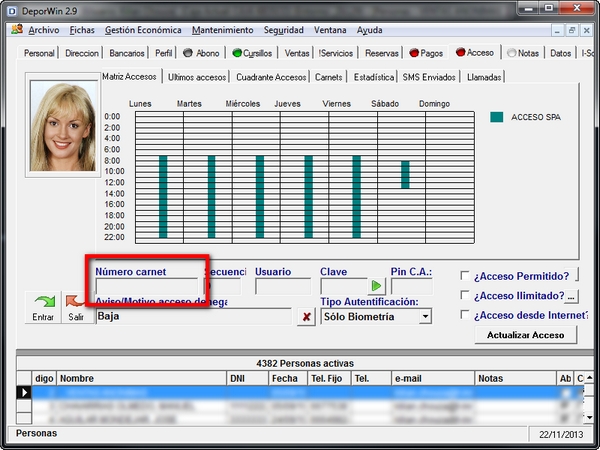Viewport: 600px width, 450px height.
Task: Open the Seguridad menu
Action: (284, 30)
